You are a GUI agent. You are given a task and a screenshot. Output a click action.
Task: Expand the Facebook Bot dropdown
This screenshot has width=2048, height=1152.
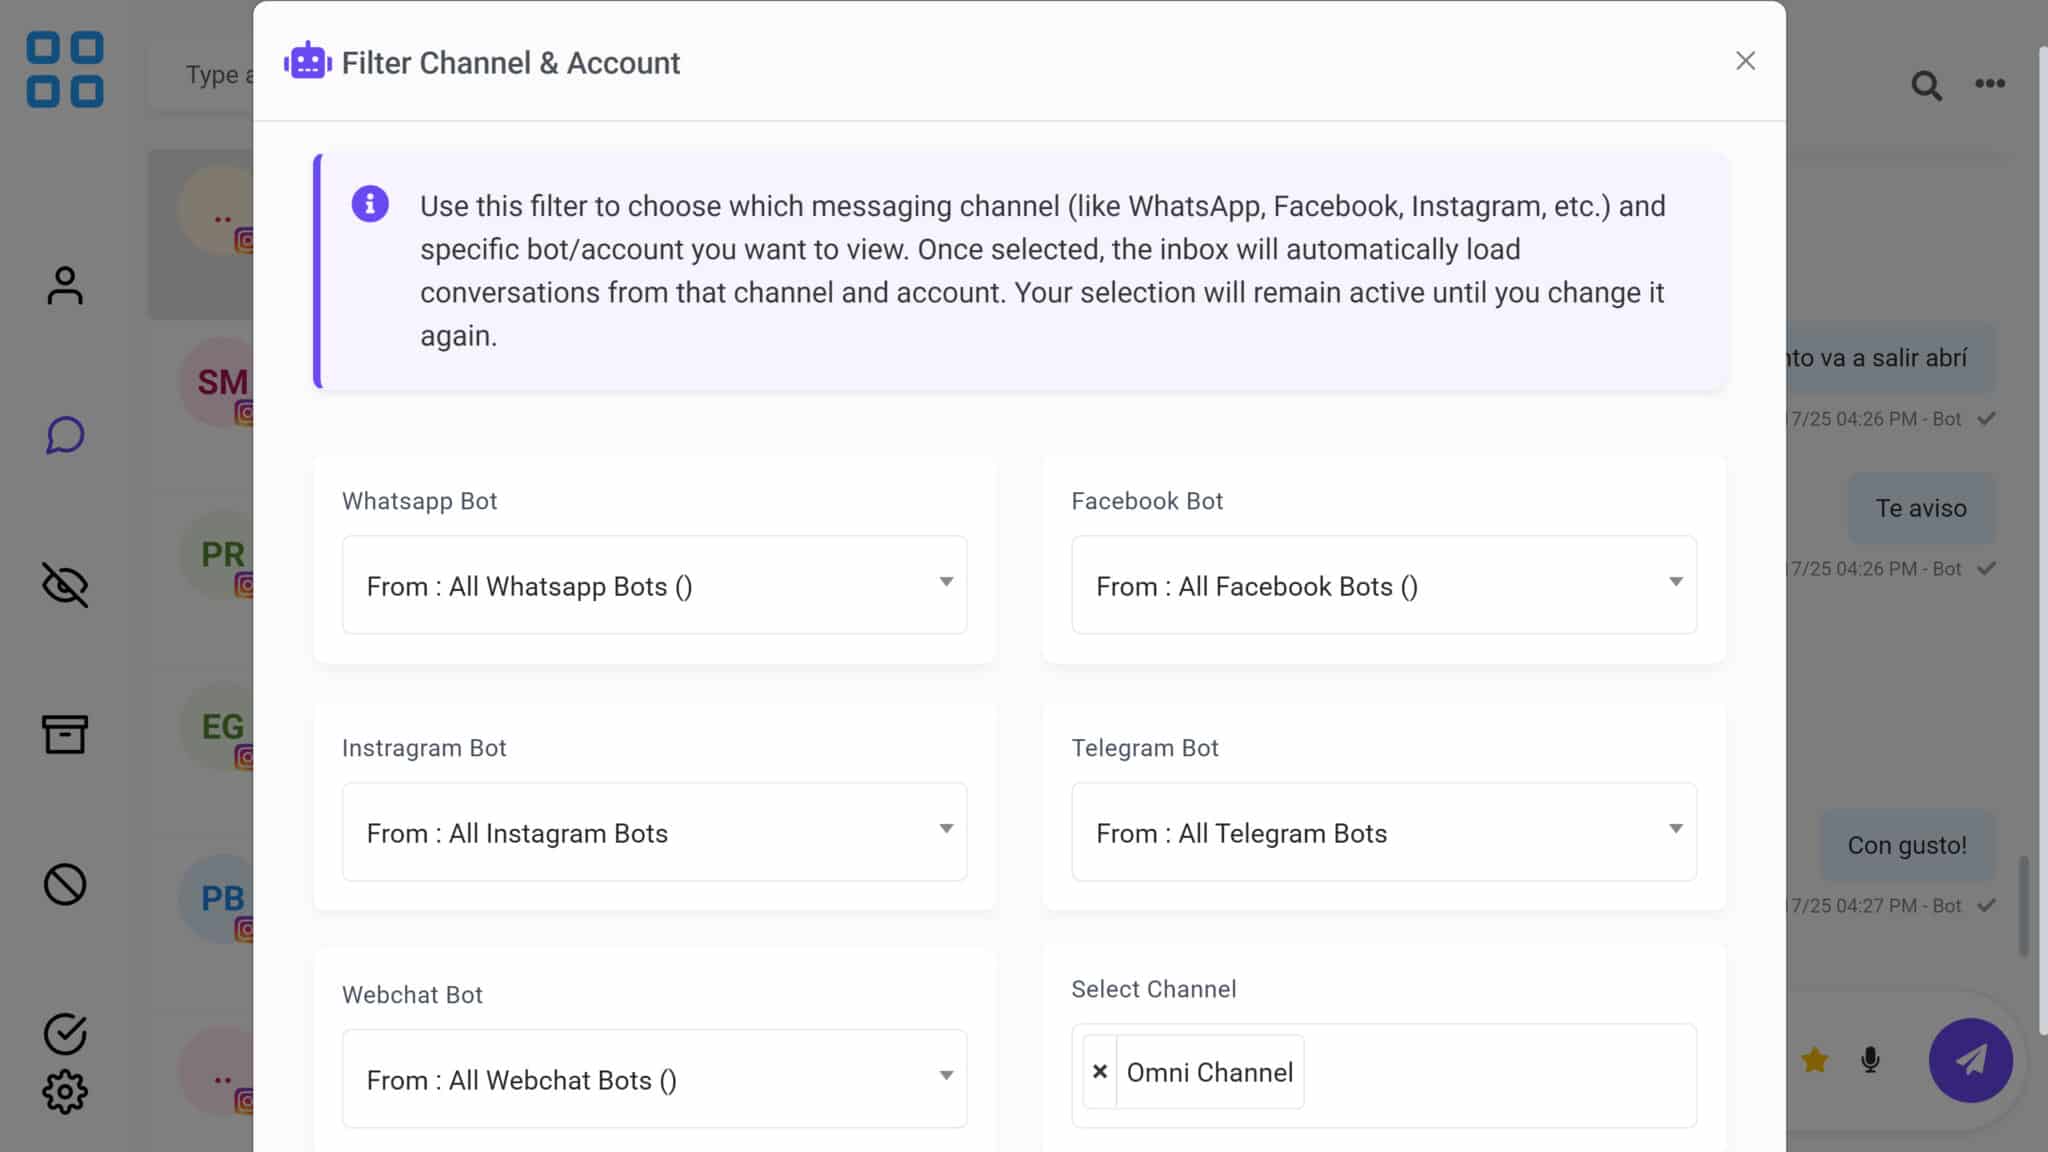pos(1383,585)
